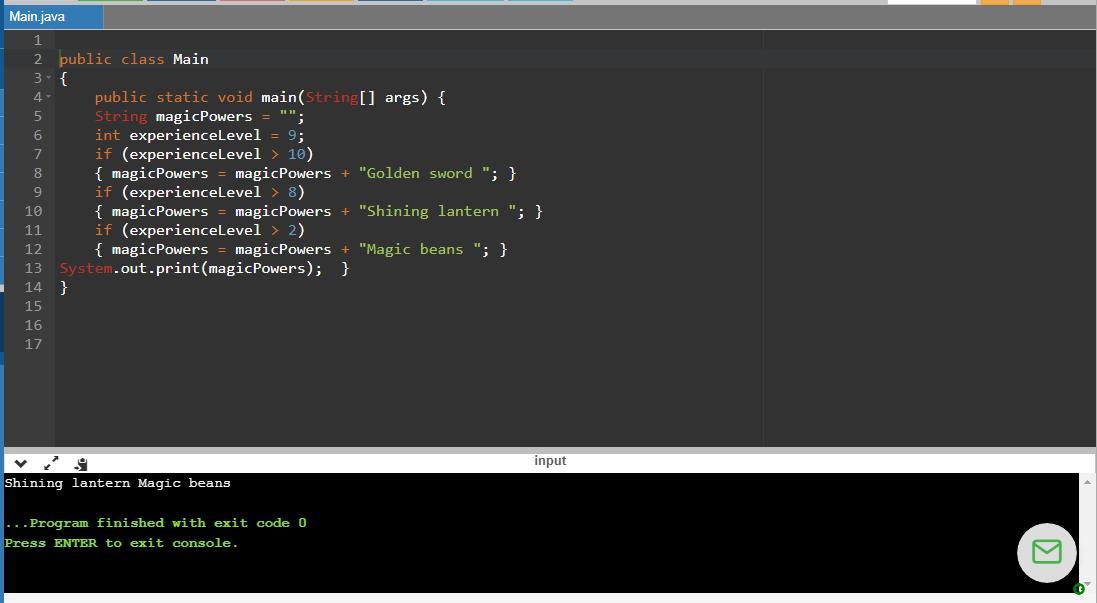Click line number 16 in the gutter
Viewport: 1097px width, 603px height.
(34, 325)
